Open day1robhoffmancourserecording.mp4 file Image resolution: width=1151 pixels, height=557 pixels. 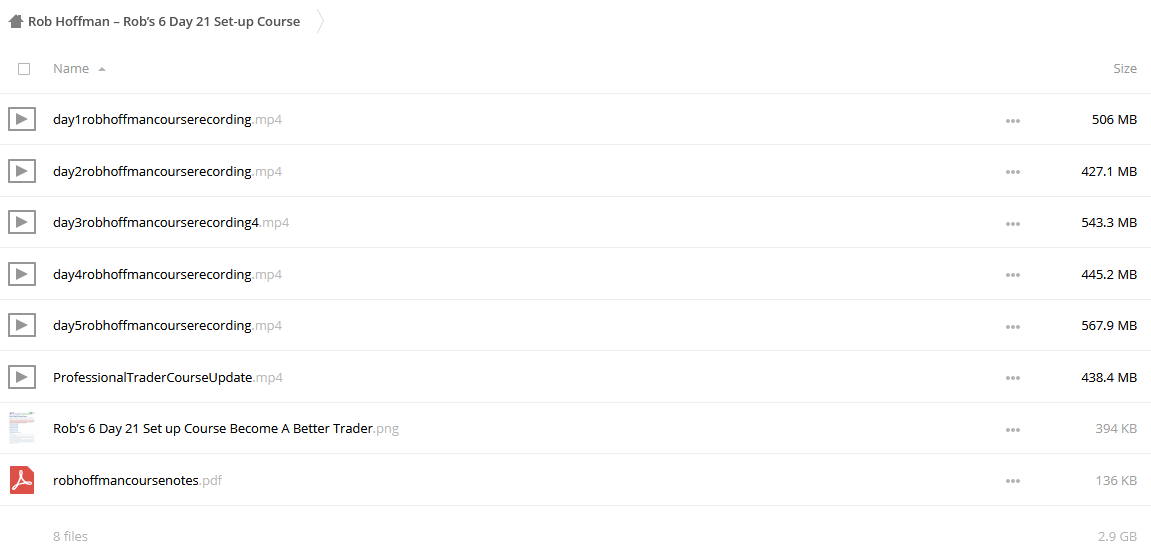167,119
